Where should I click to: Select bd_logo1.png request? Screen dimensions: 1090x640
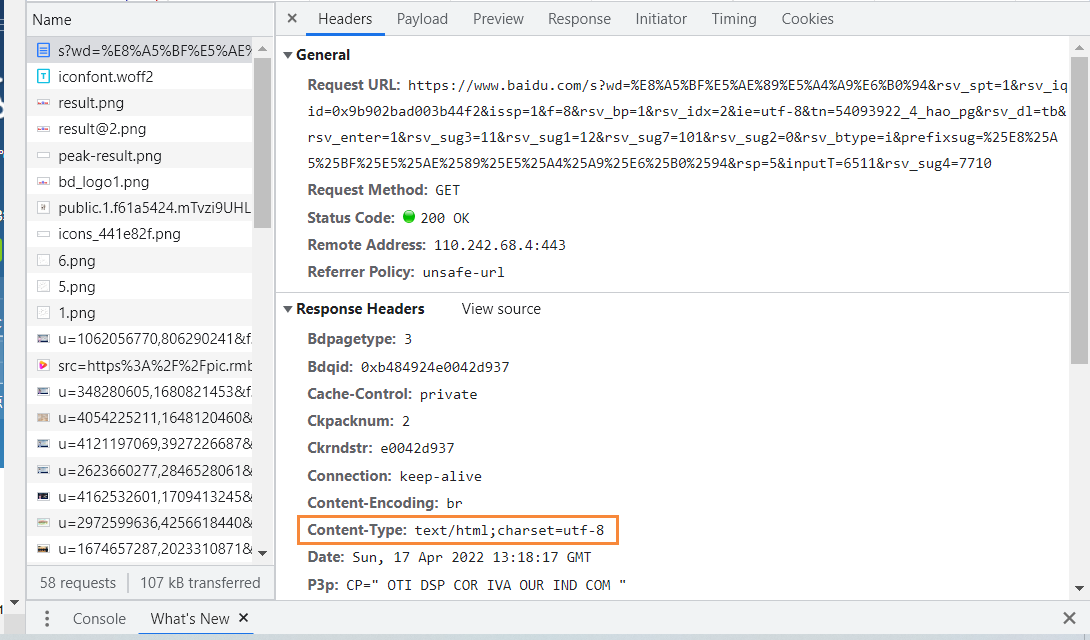tap(140, 182)
